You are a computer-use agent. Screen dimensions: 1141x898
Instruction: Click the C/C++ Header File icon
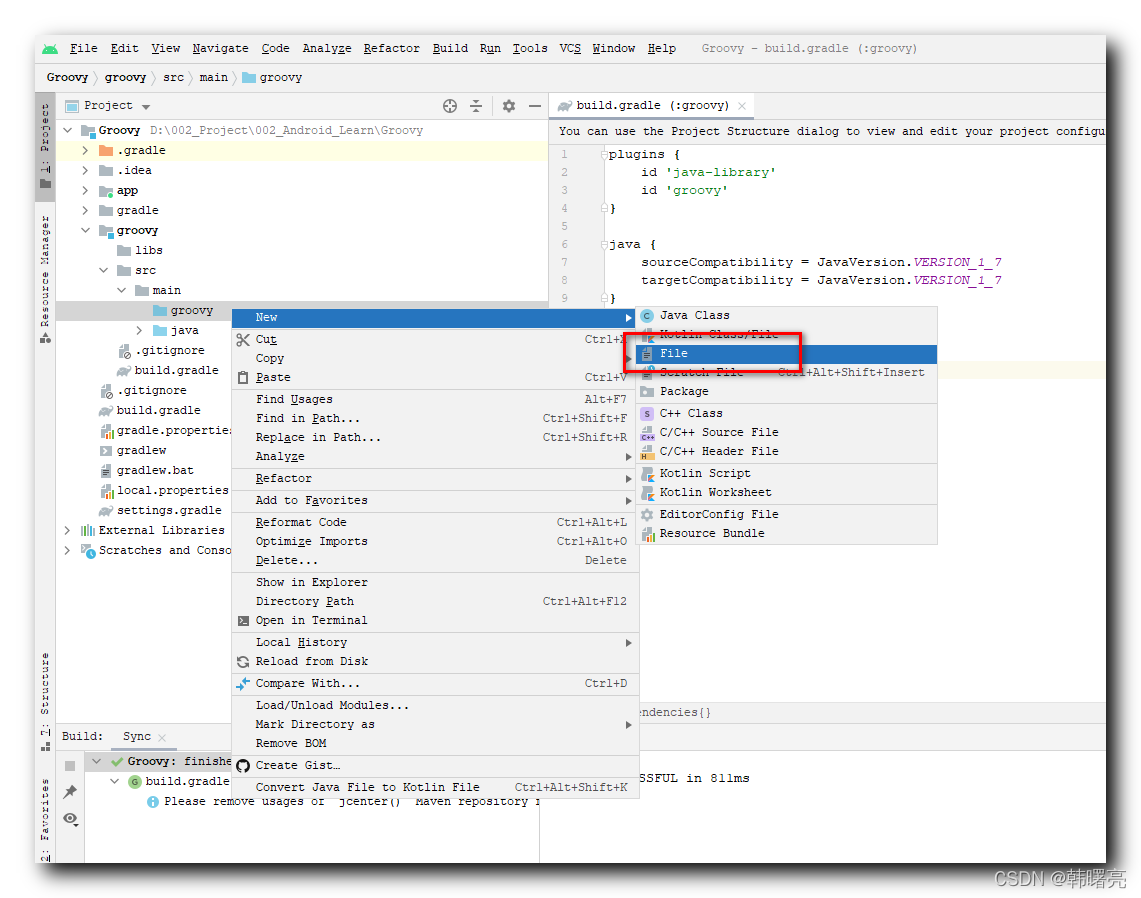tap(647, 452)
